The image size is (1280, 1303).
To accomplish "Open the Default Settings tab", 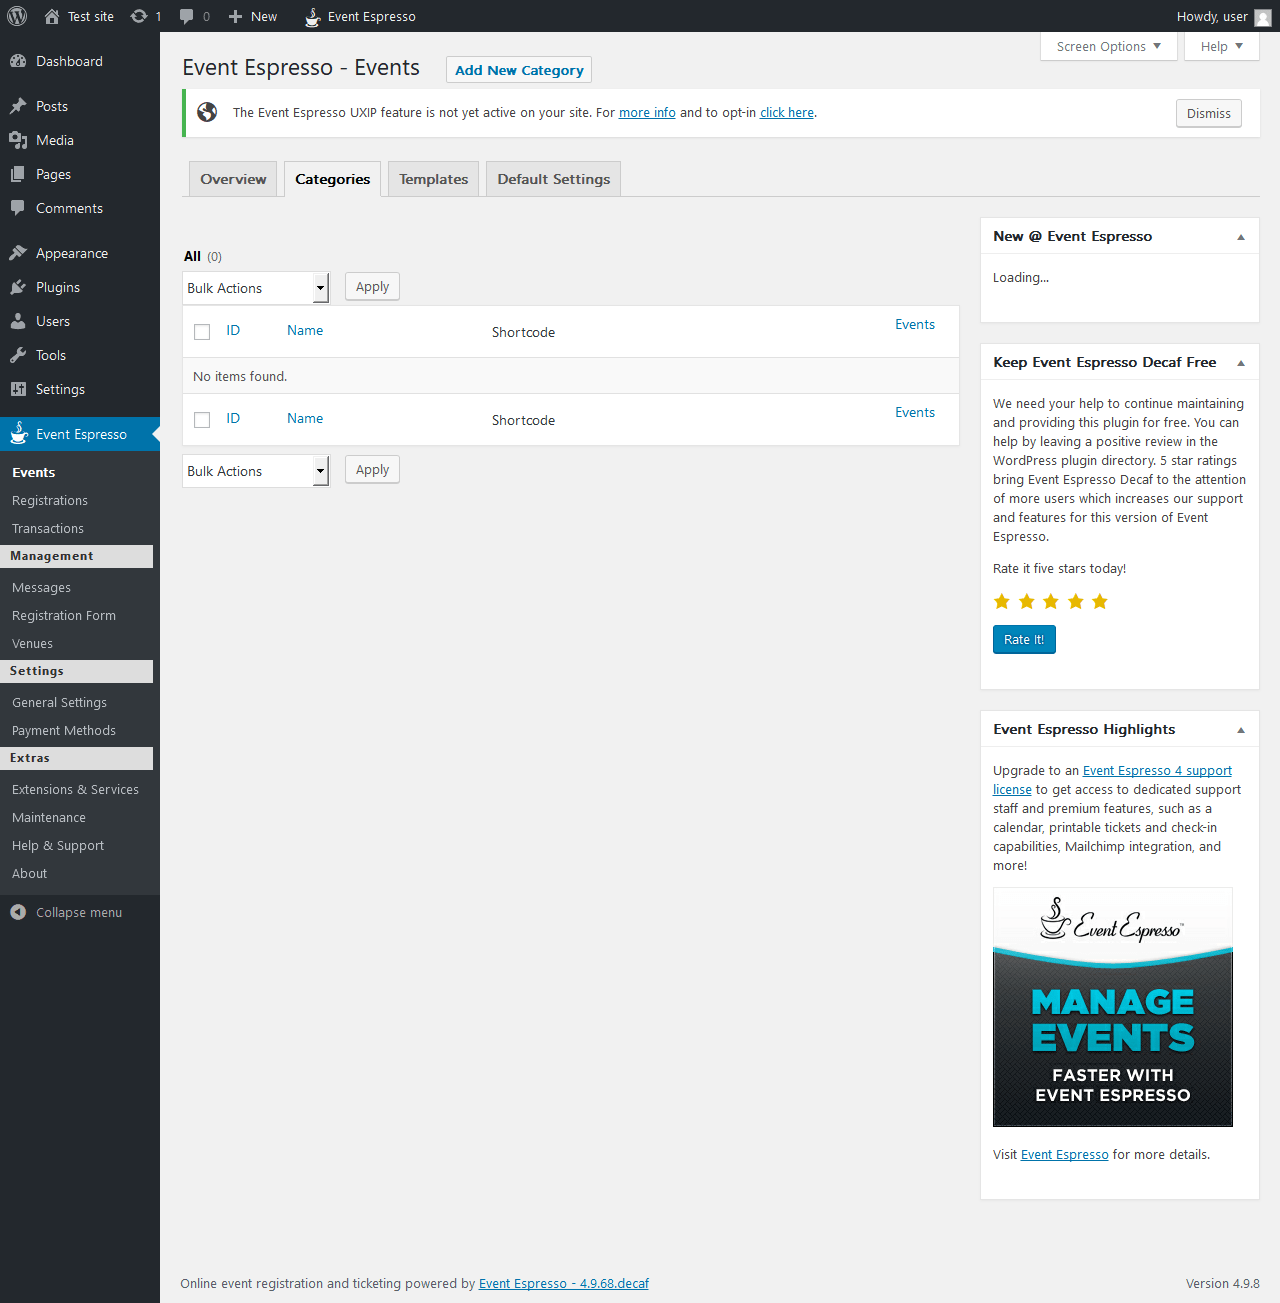I will click(x=554, y=179).
